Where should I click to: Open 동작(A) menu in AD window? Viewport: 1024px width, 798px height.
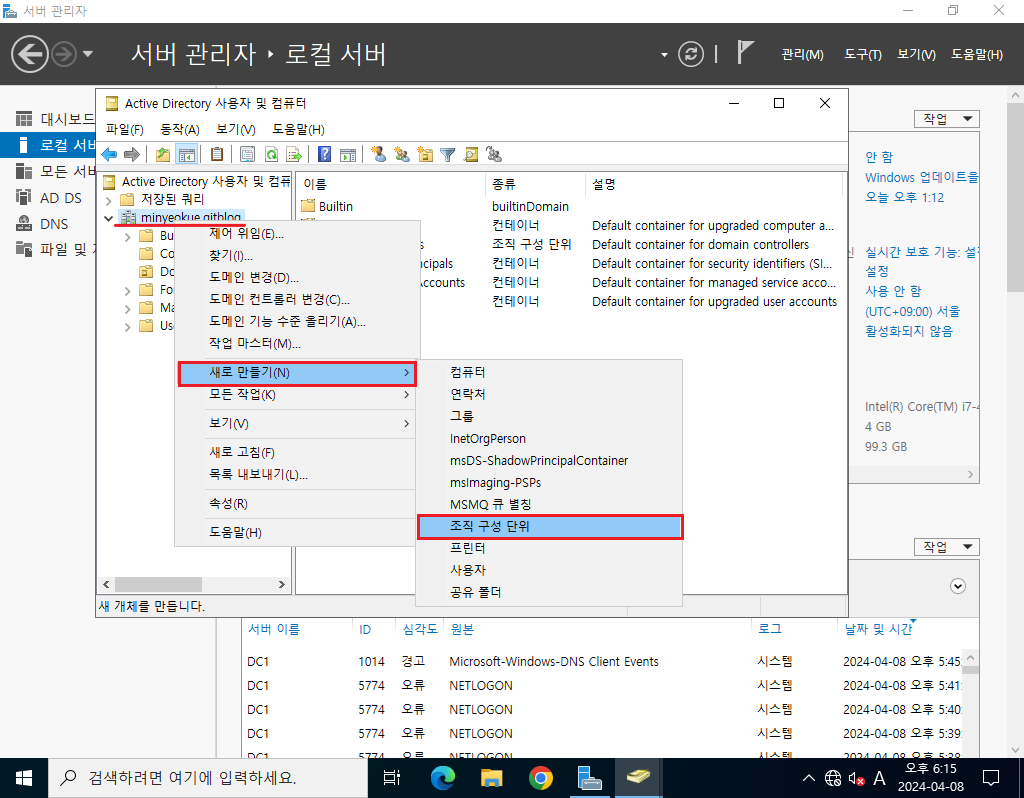(x=180, y=129)
